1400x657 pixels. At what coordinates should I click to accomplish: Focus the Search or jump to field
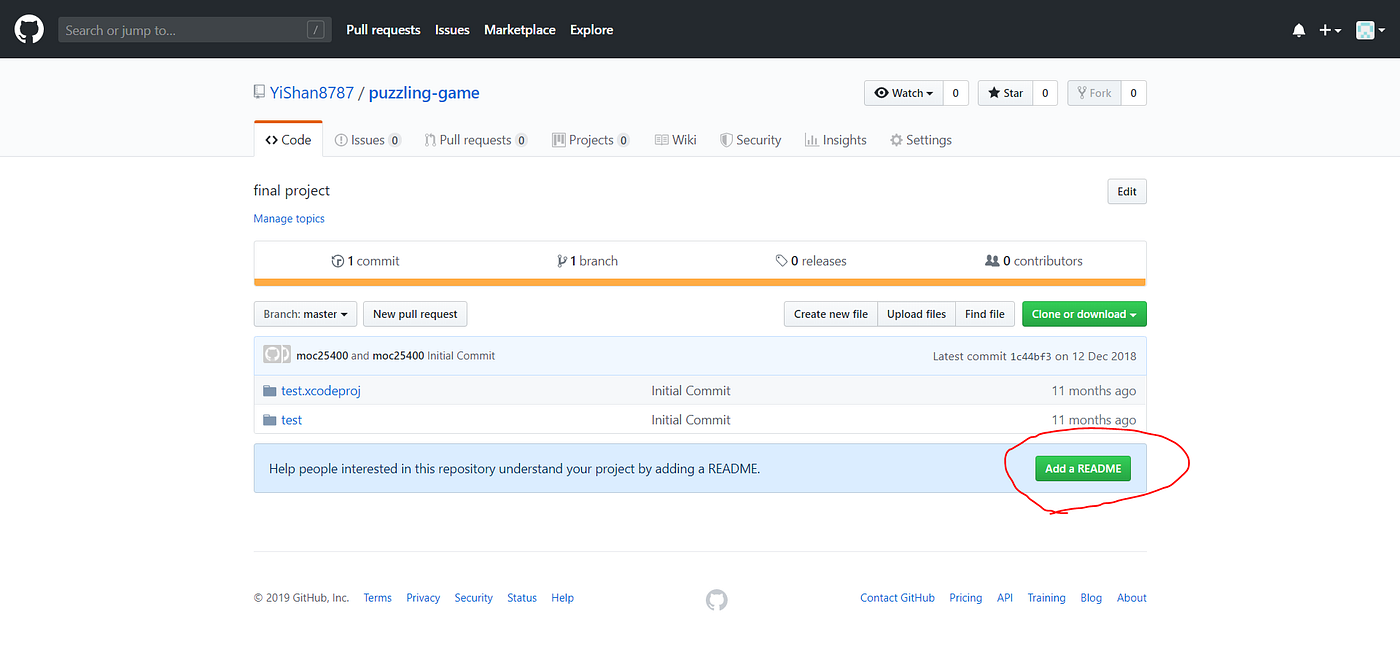point(194,30)
